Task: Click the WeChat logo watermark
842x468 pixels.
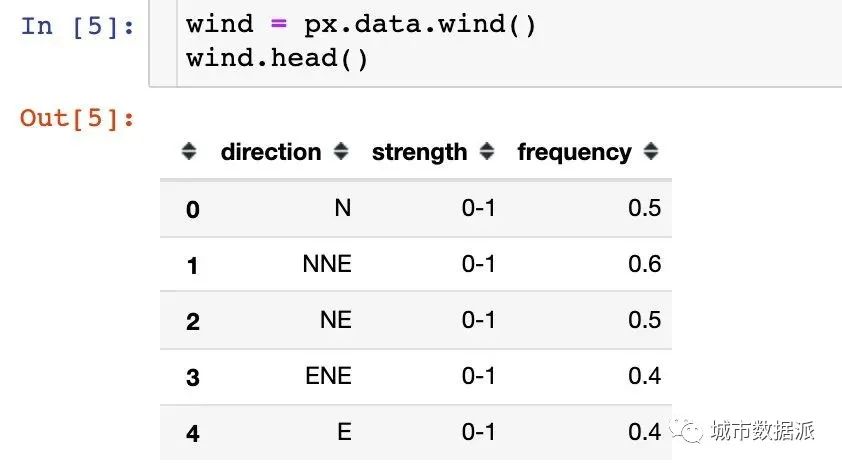Action: click(x=686, y=430)
